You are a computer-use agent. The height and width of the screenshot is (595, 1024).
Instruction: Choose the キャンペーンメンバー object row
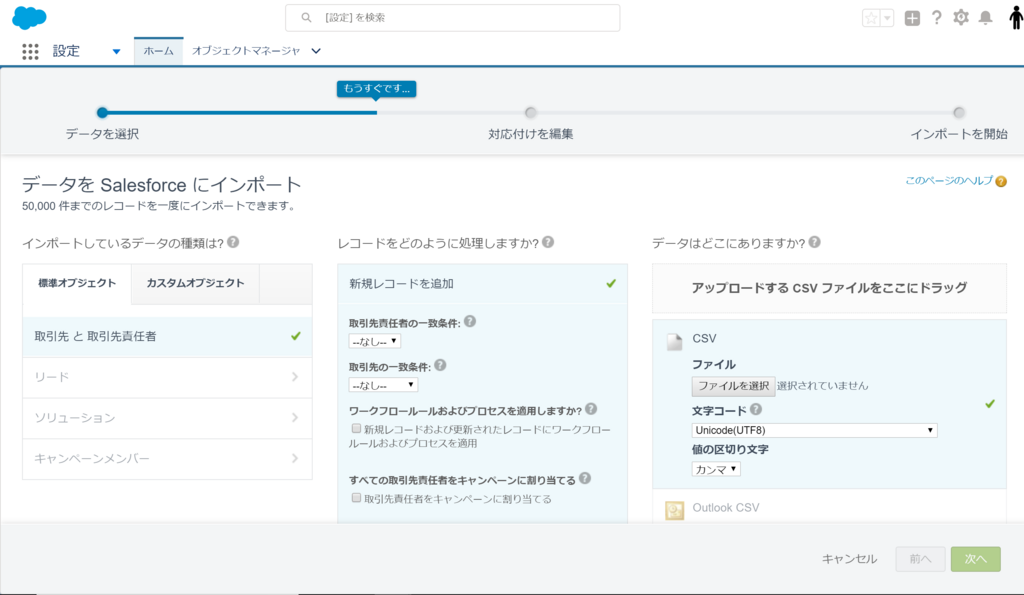coord(167,458)
